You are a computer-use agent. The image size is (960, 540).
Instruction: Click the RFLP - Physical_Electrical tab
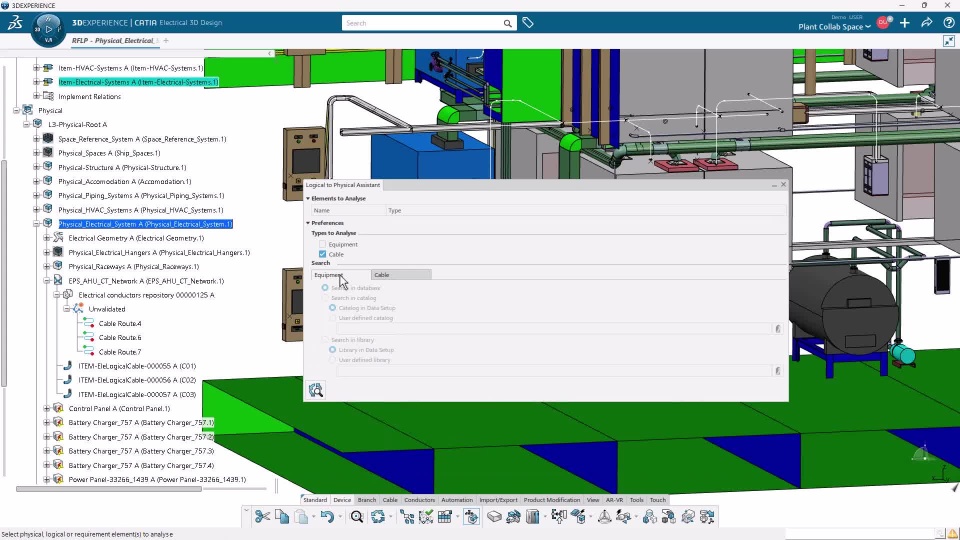click(x=114, y=40)
